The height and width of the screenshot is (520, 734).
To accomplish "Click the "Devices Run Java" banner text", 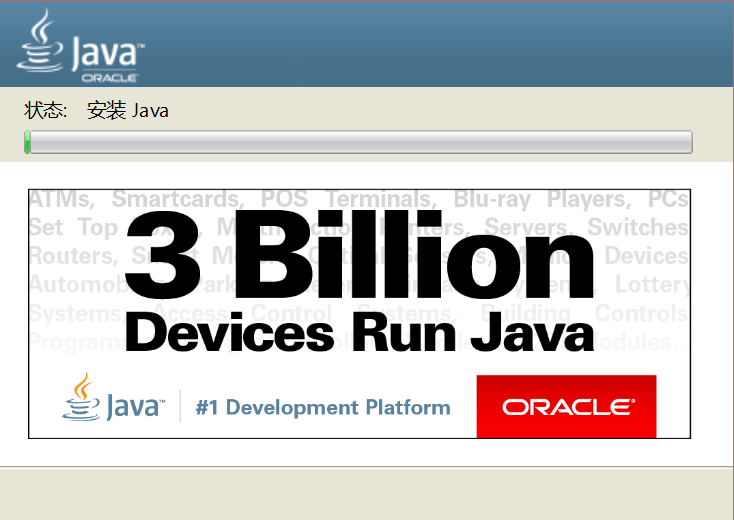I will coord(360,333).
